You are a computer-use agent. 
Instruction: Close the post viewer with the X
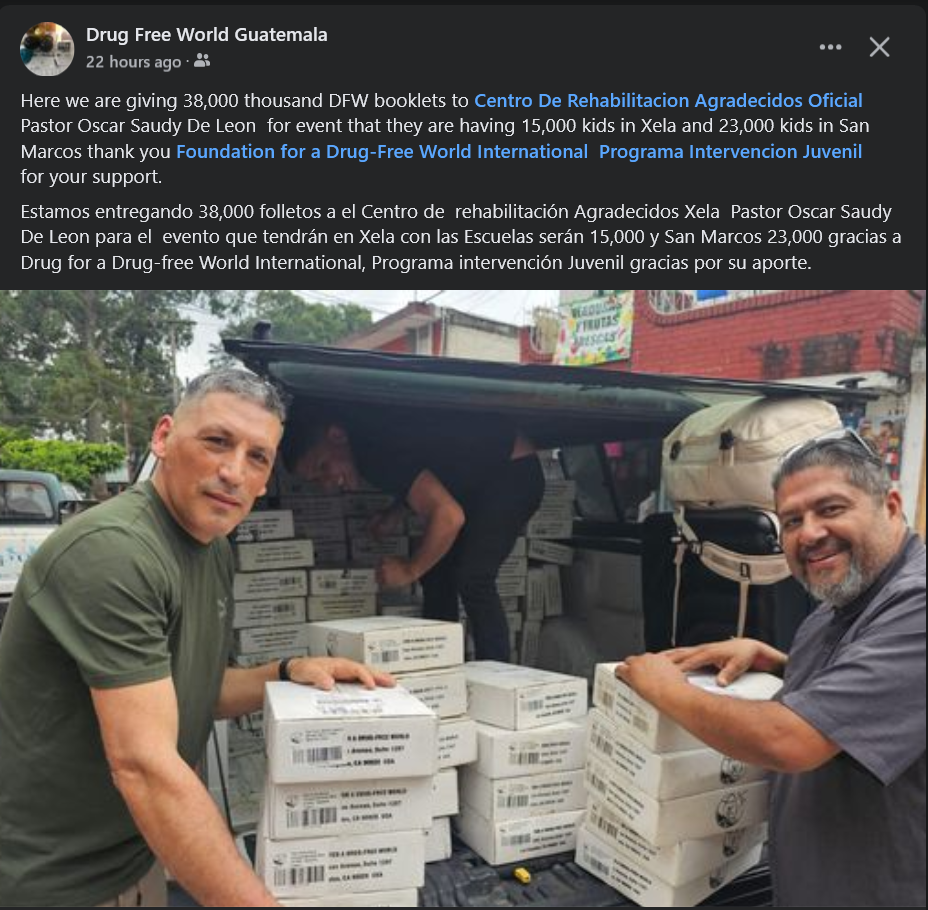879,47
